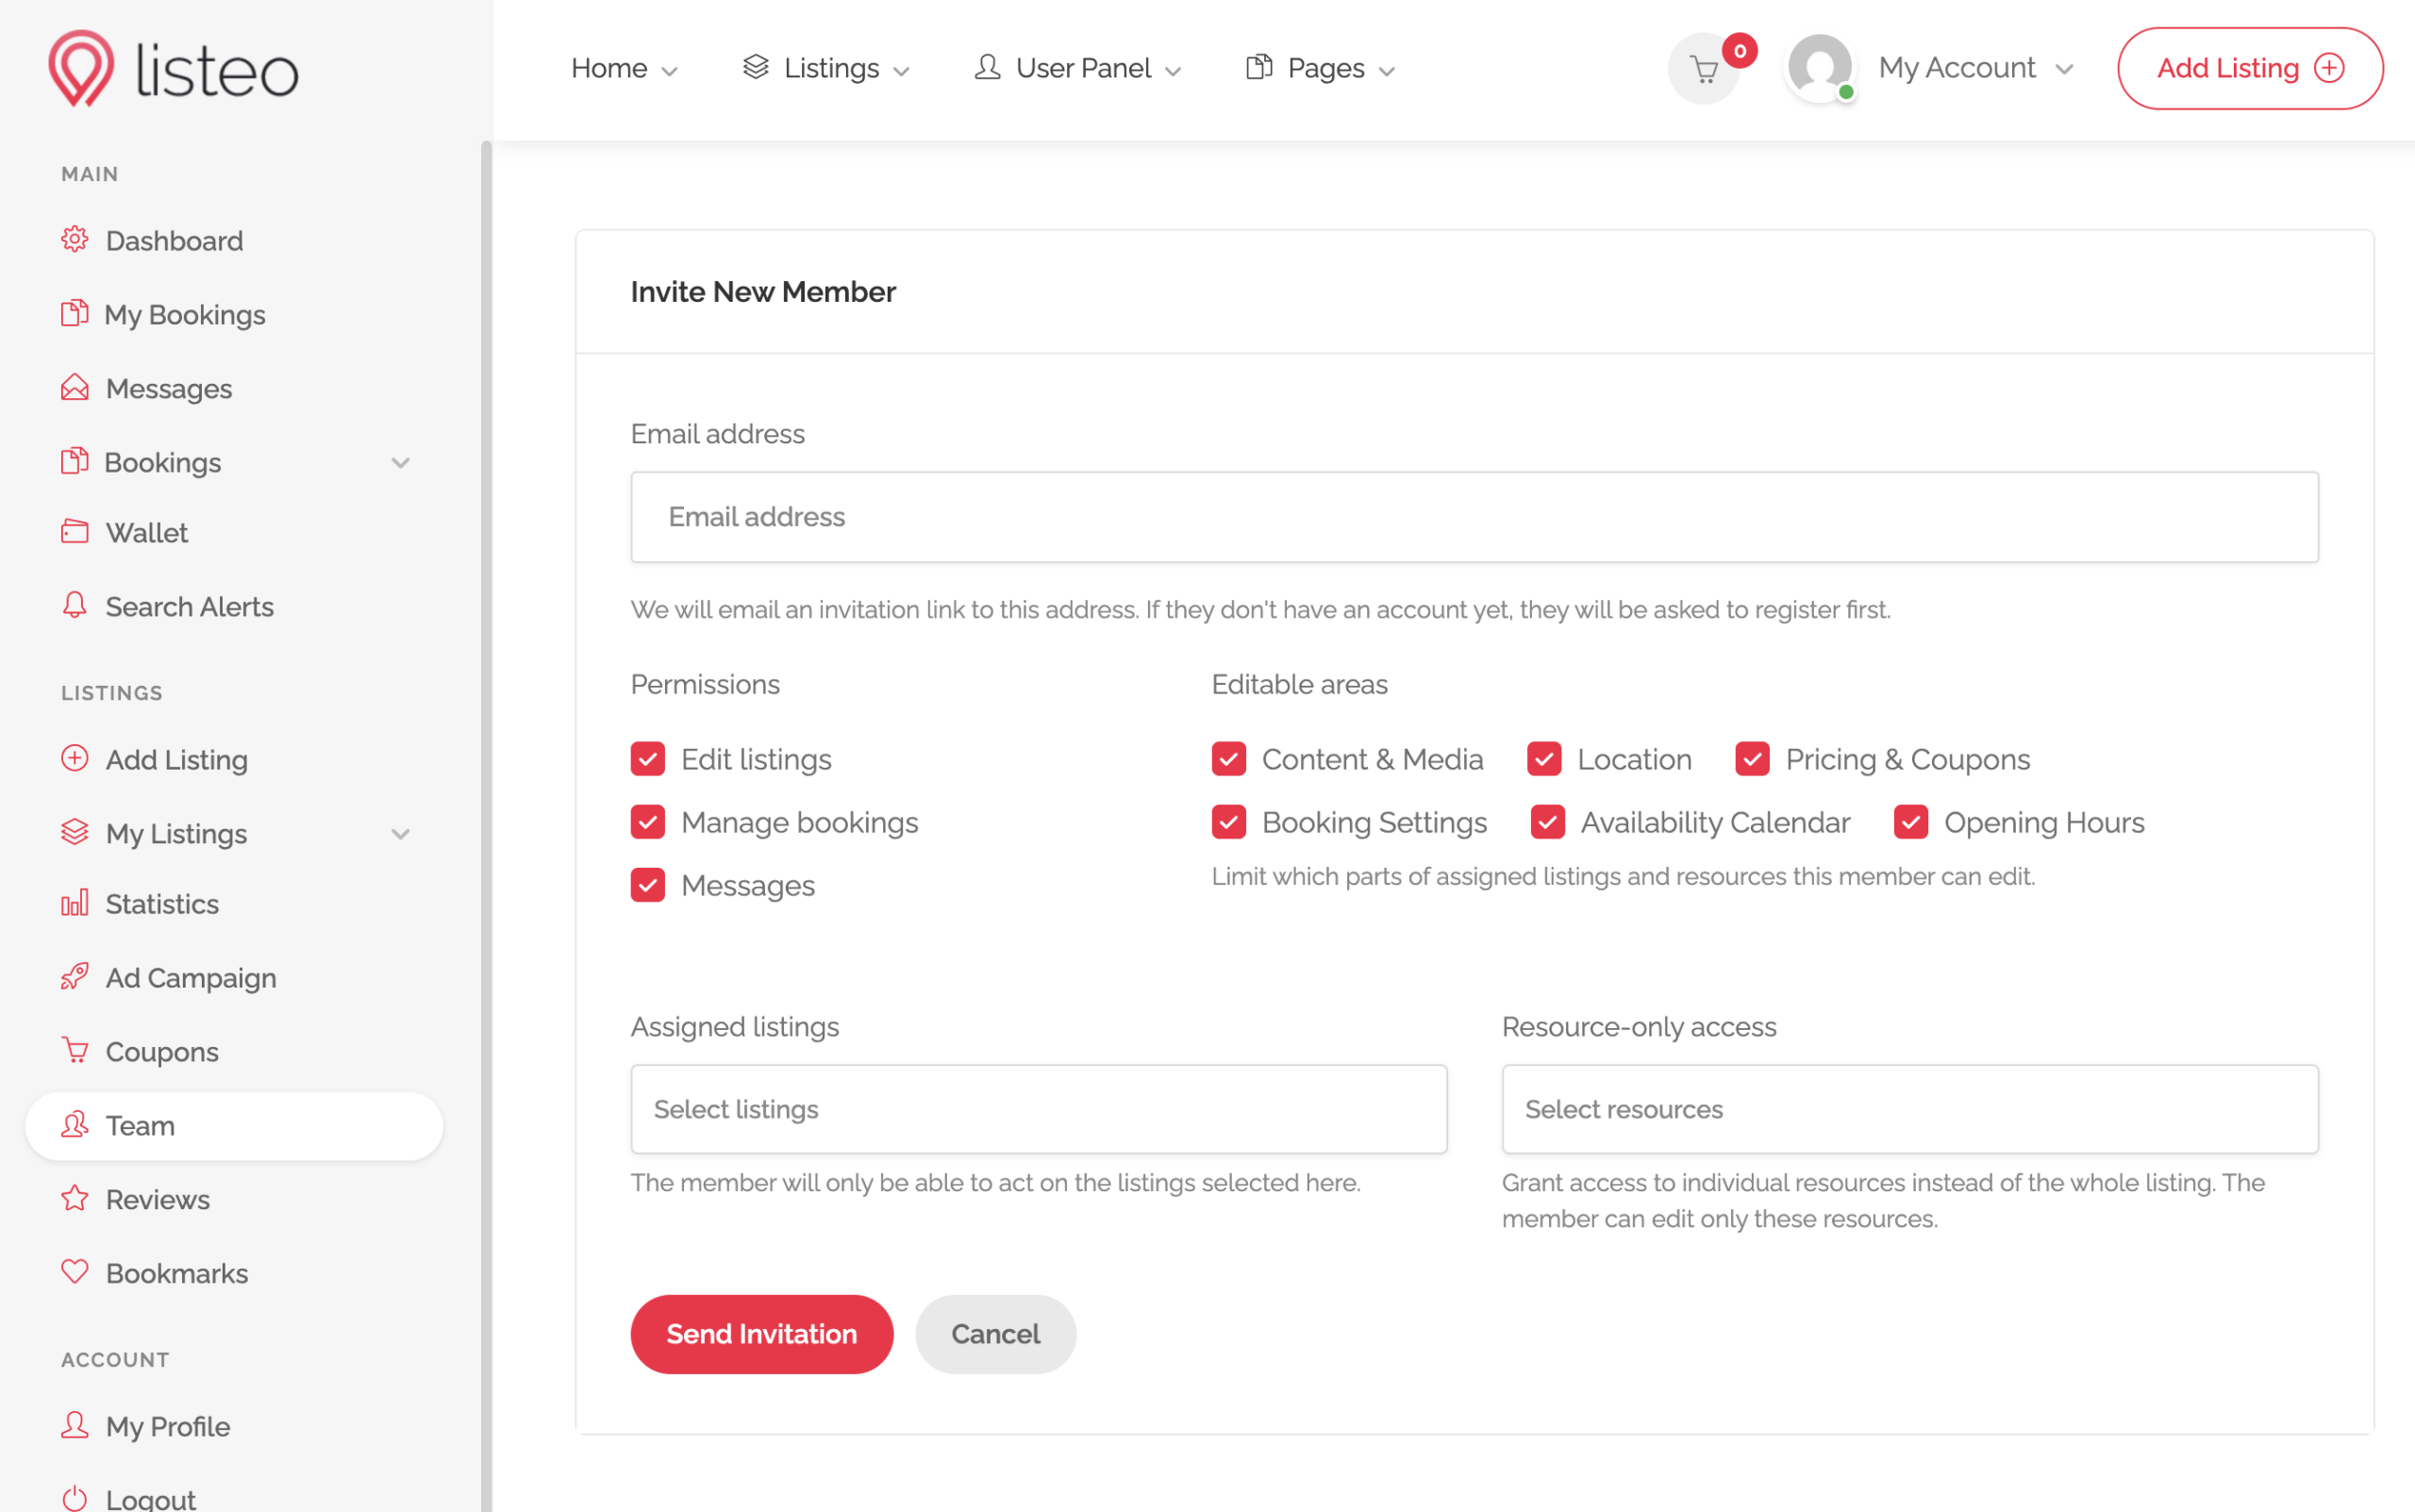
Task: Uncheck the Messages permission checkbox
Action: (x=648, y=885)
